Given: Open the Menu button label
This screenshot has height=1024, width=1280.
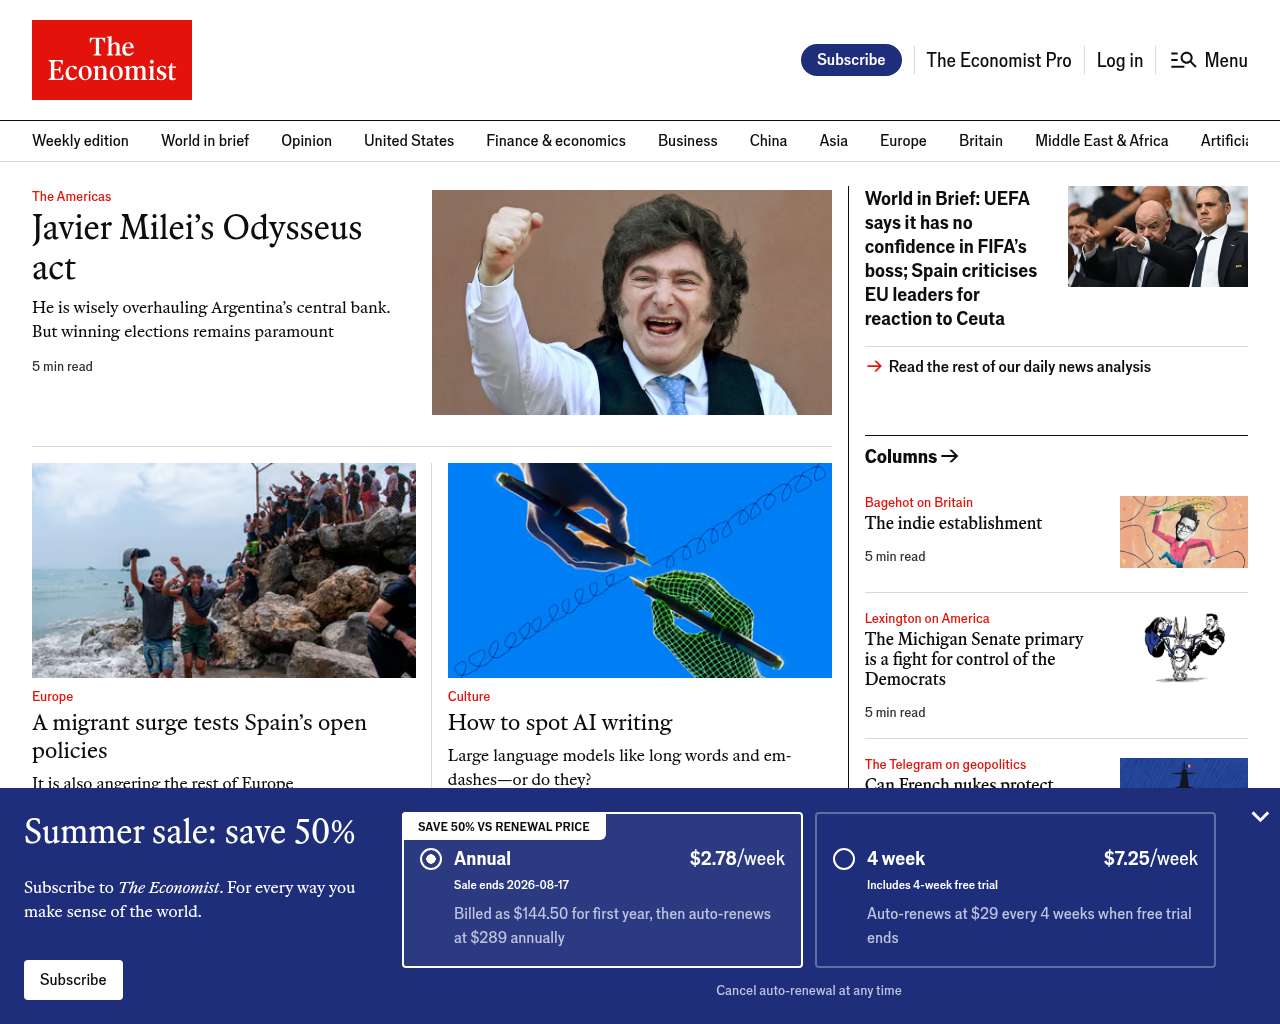Looking at the screenshot, I should coord(1226,60).
